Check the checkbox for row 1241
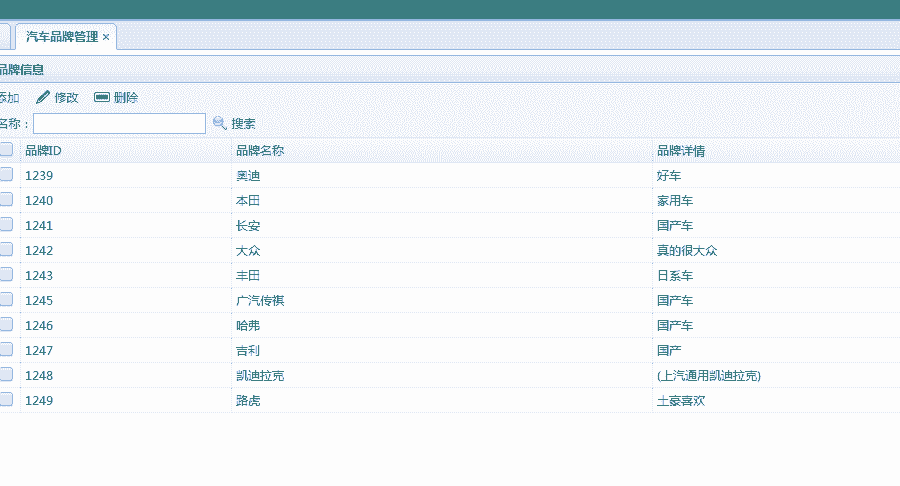900x486 pixels. tap(6, 224)
